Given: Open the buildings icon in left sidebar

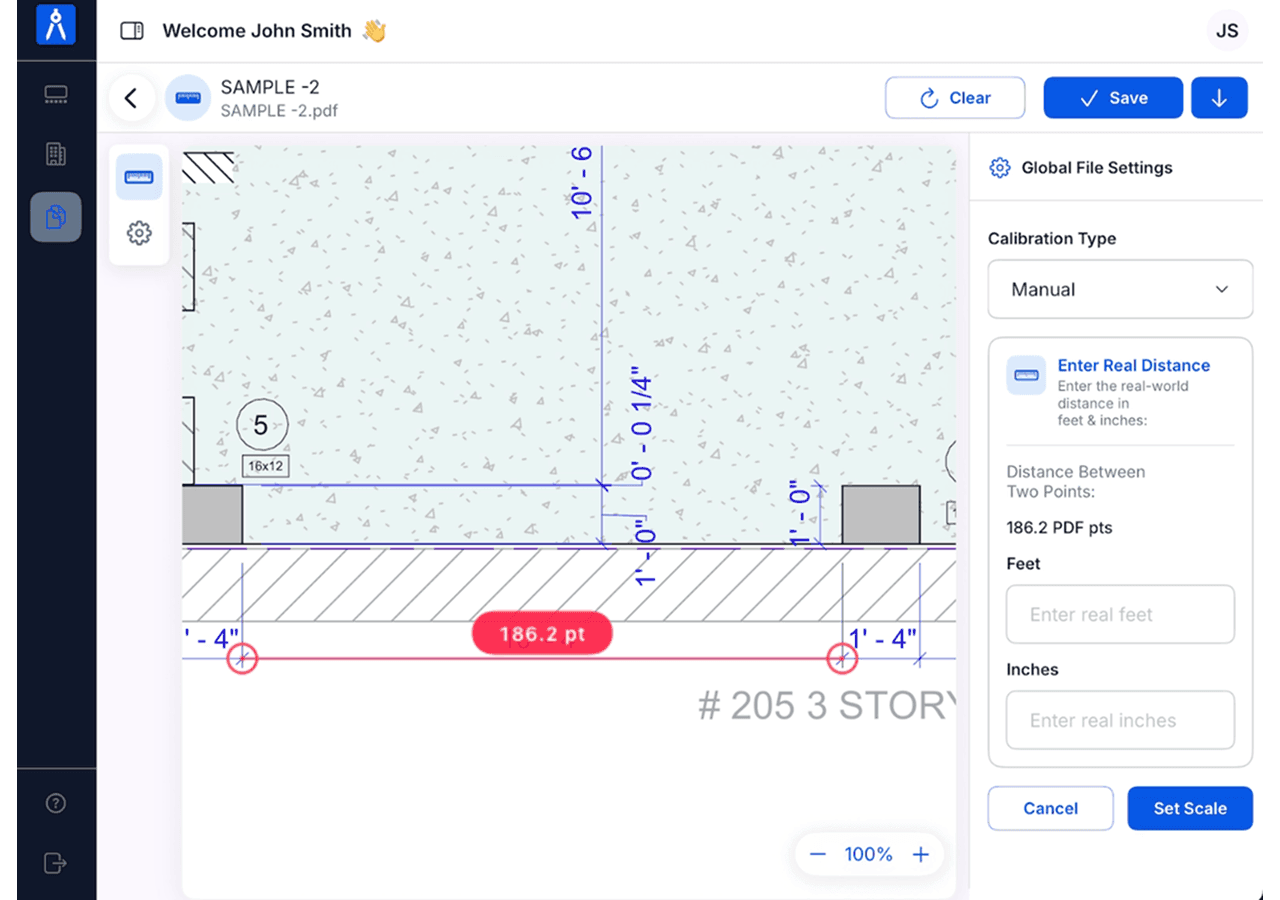Looking at the screenshot, I should [x=56, y=154].
